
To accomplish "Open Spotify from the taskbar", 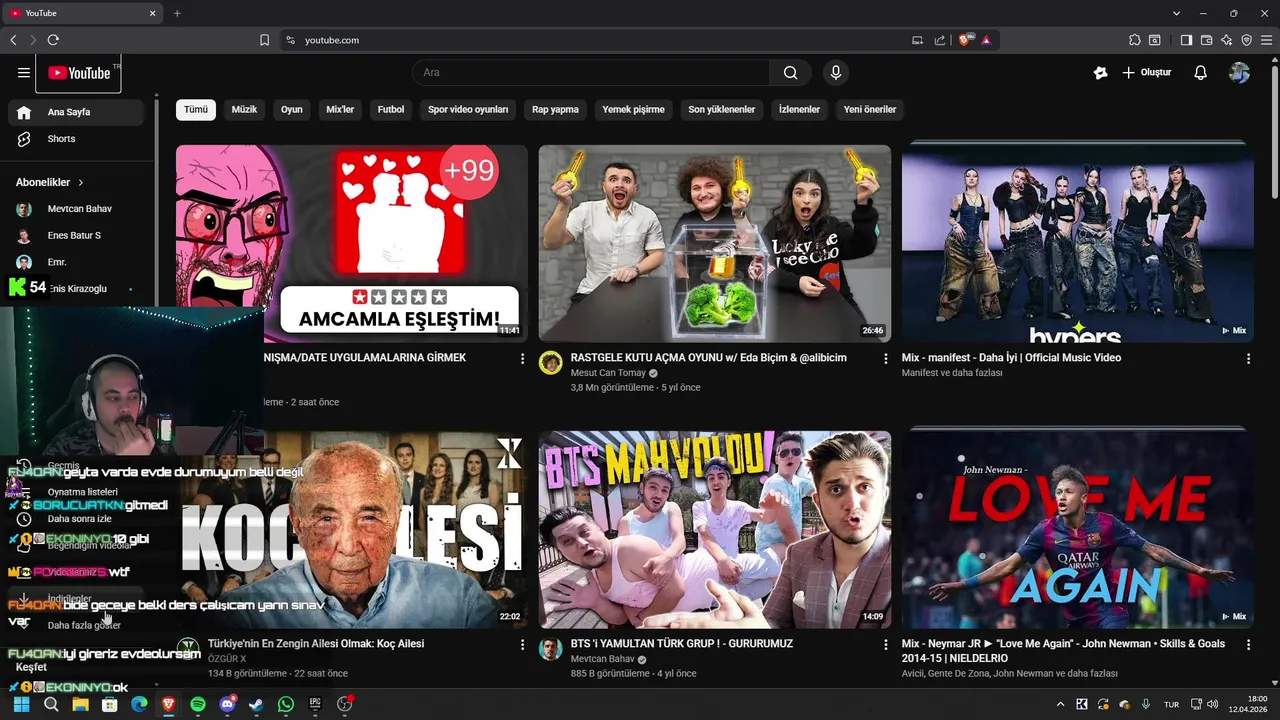I will point(198,705).
